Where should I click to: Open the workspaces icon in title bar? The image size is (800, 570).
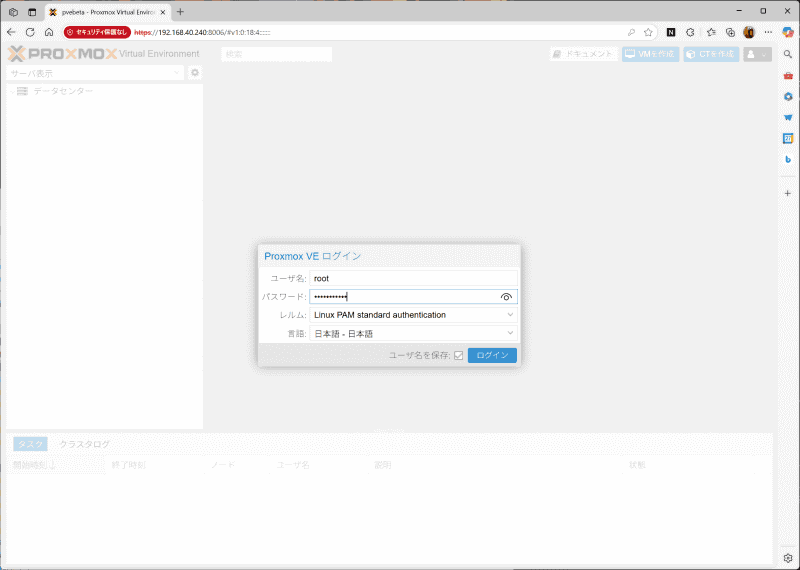click(13, 12)
